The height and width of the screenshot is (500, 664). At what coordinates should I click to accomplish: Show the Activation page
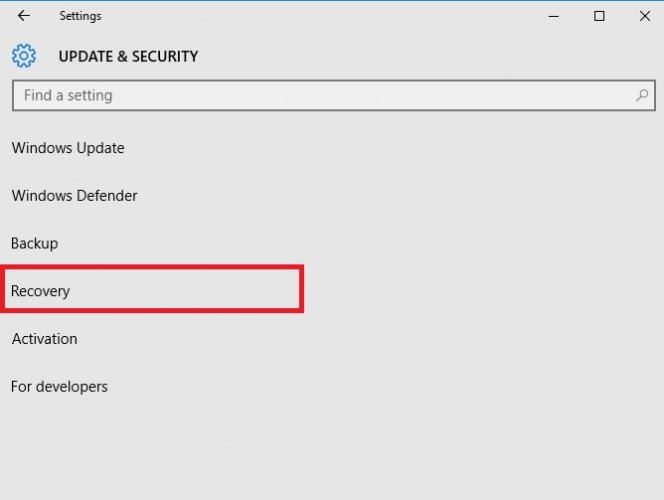[44, 339]
